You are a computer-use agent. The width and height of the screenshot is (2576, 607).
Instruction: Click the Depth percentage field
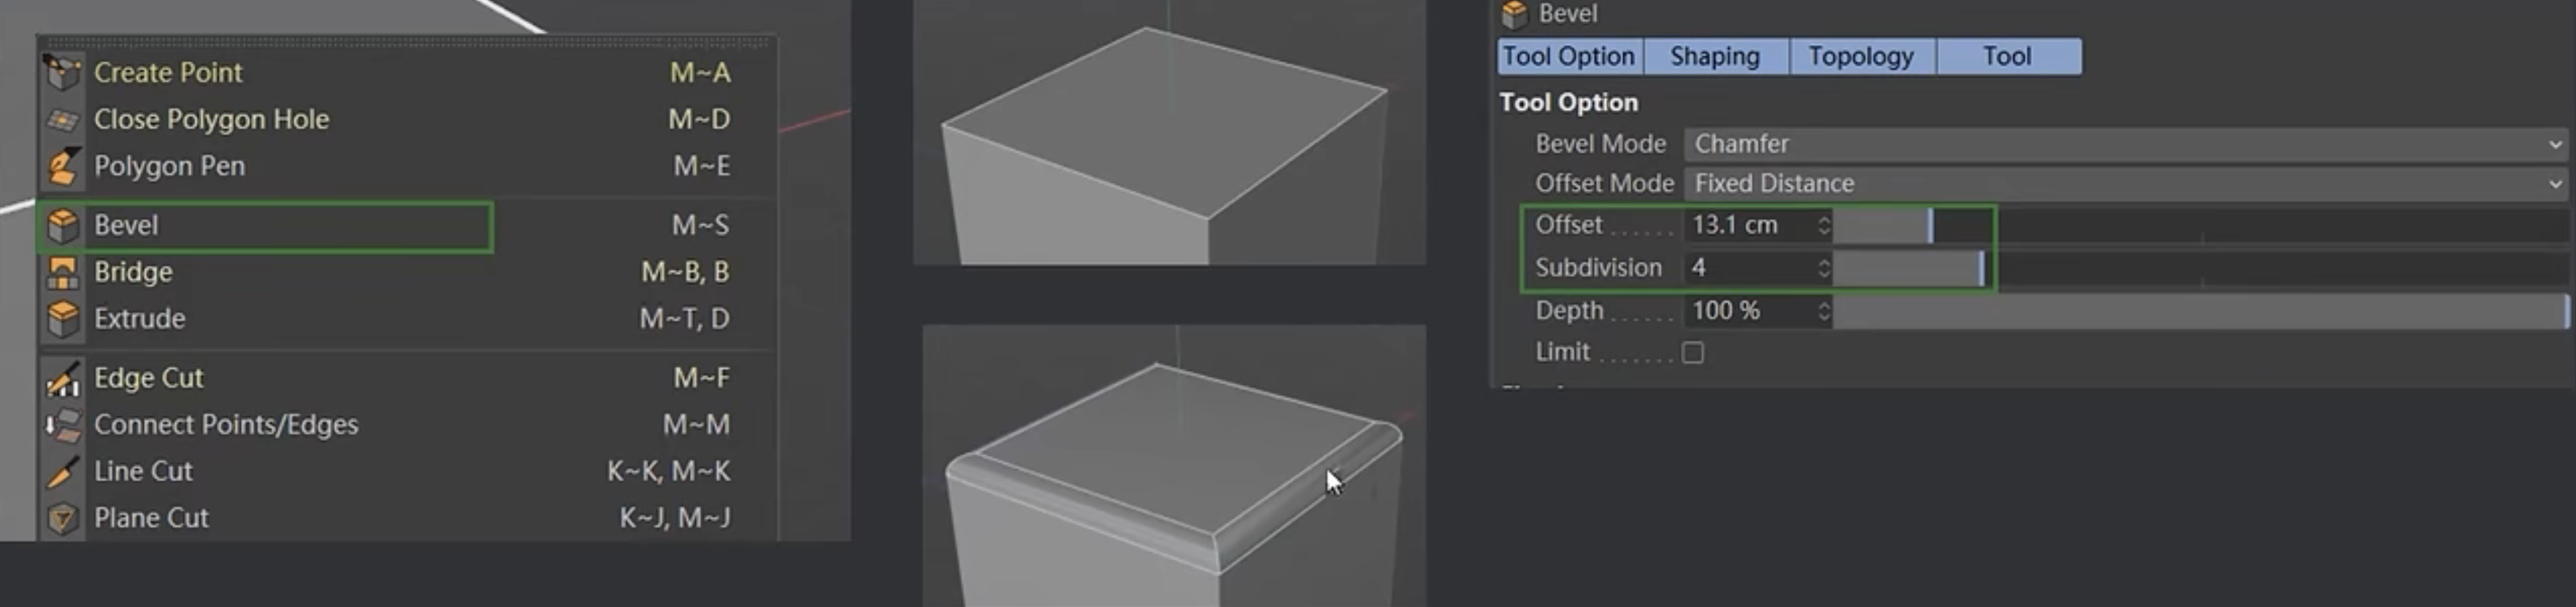[1750, 311]
